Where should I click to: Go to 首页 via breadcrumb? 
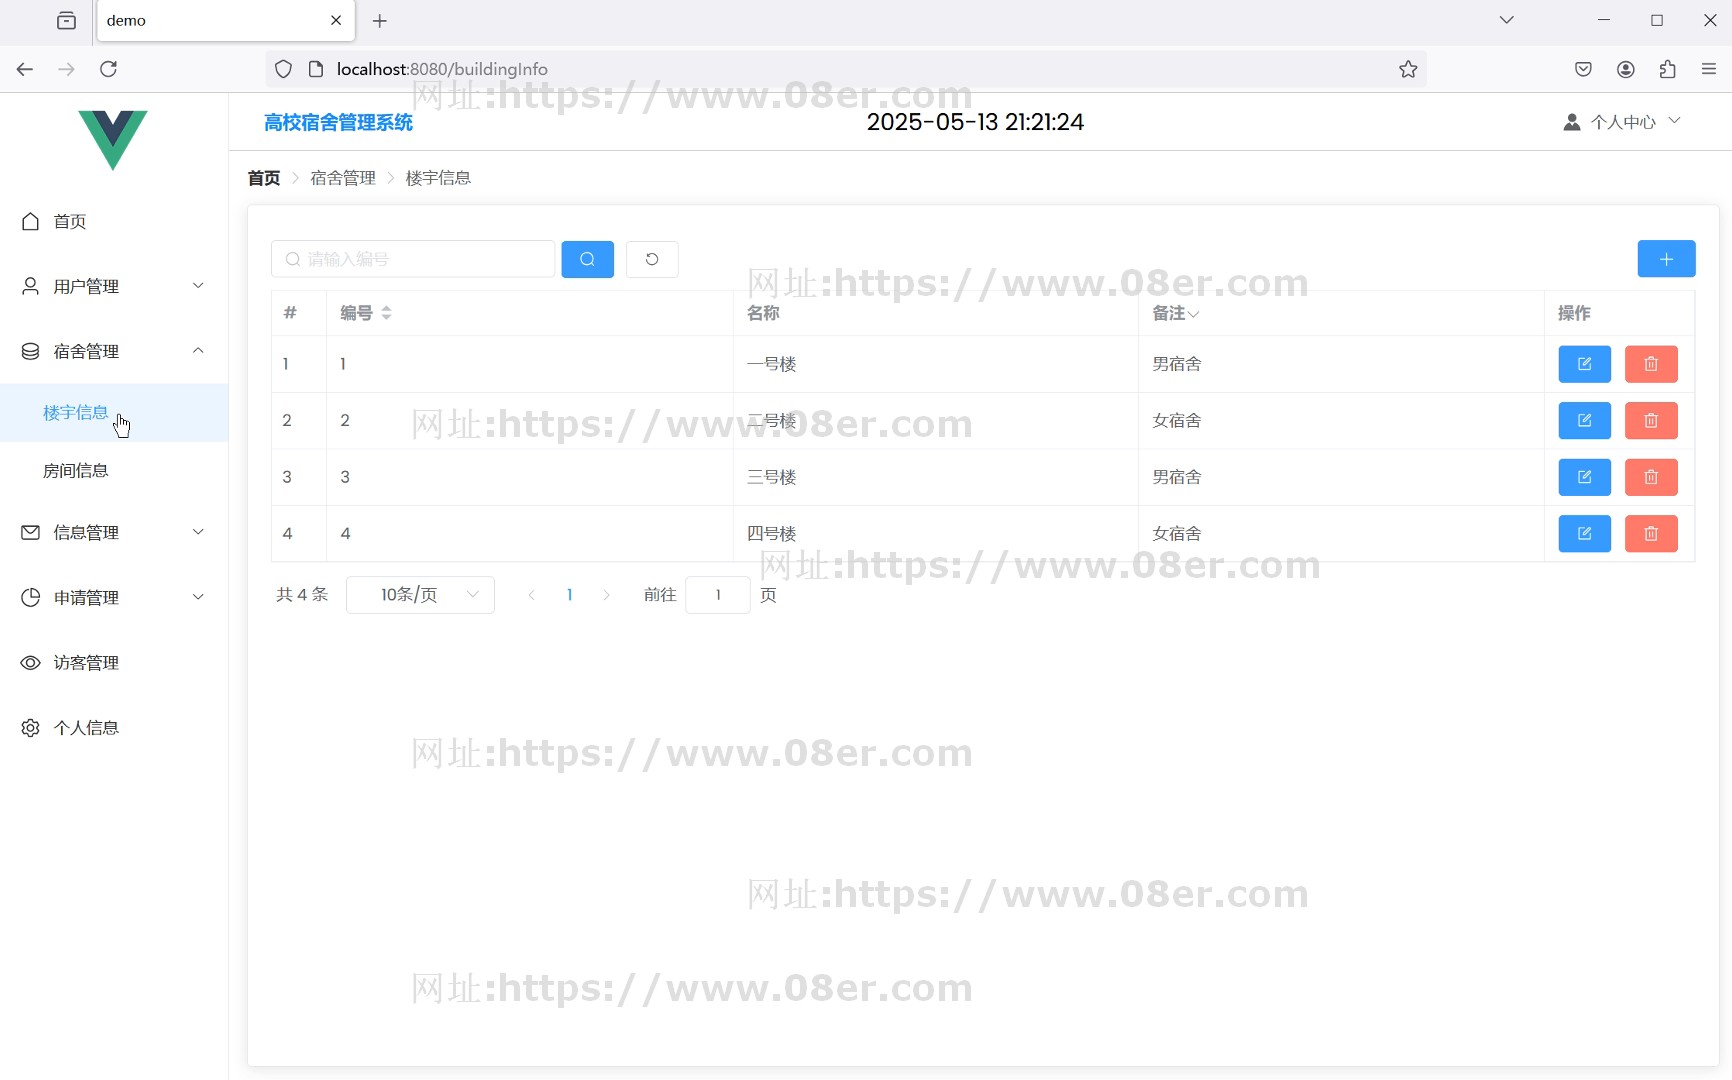[x=264, y=178]
